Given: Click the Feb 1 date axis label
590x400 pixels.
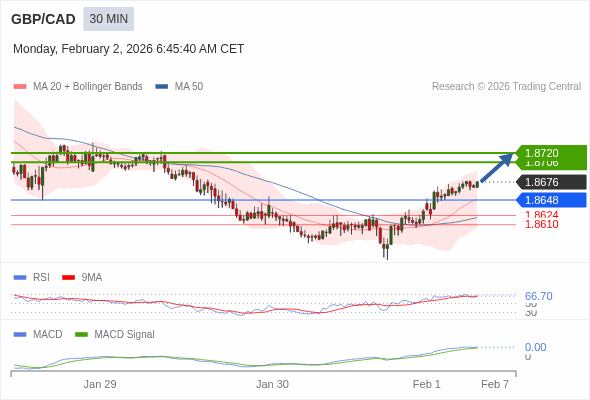Looking at the screenshot, I should coord(426,384).
